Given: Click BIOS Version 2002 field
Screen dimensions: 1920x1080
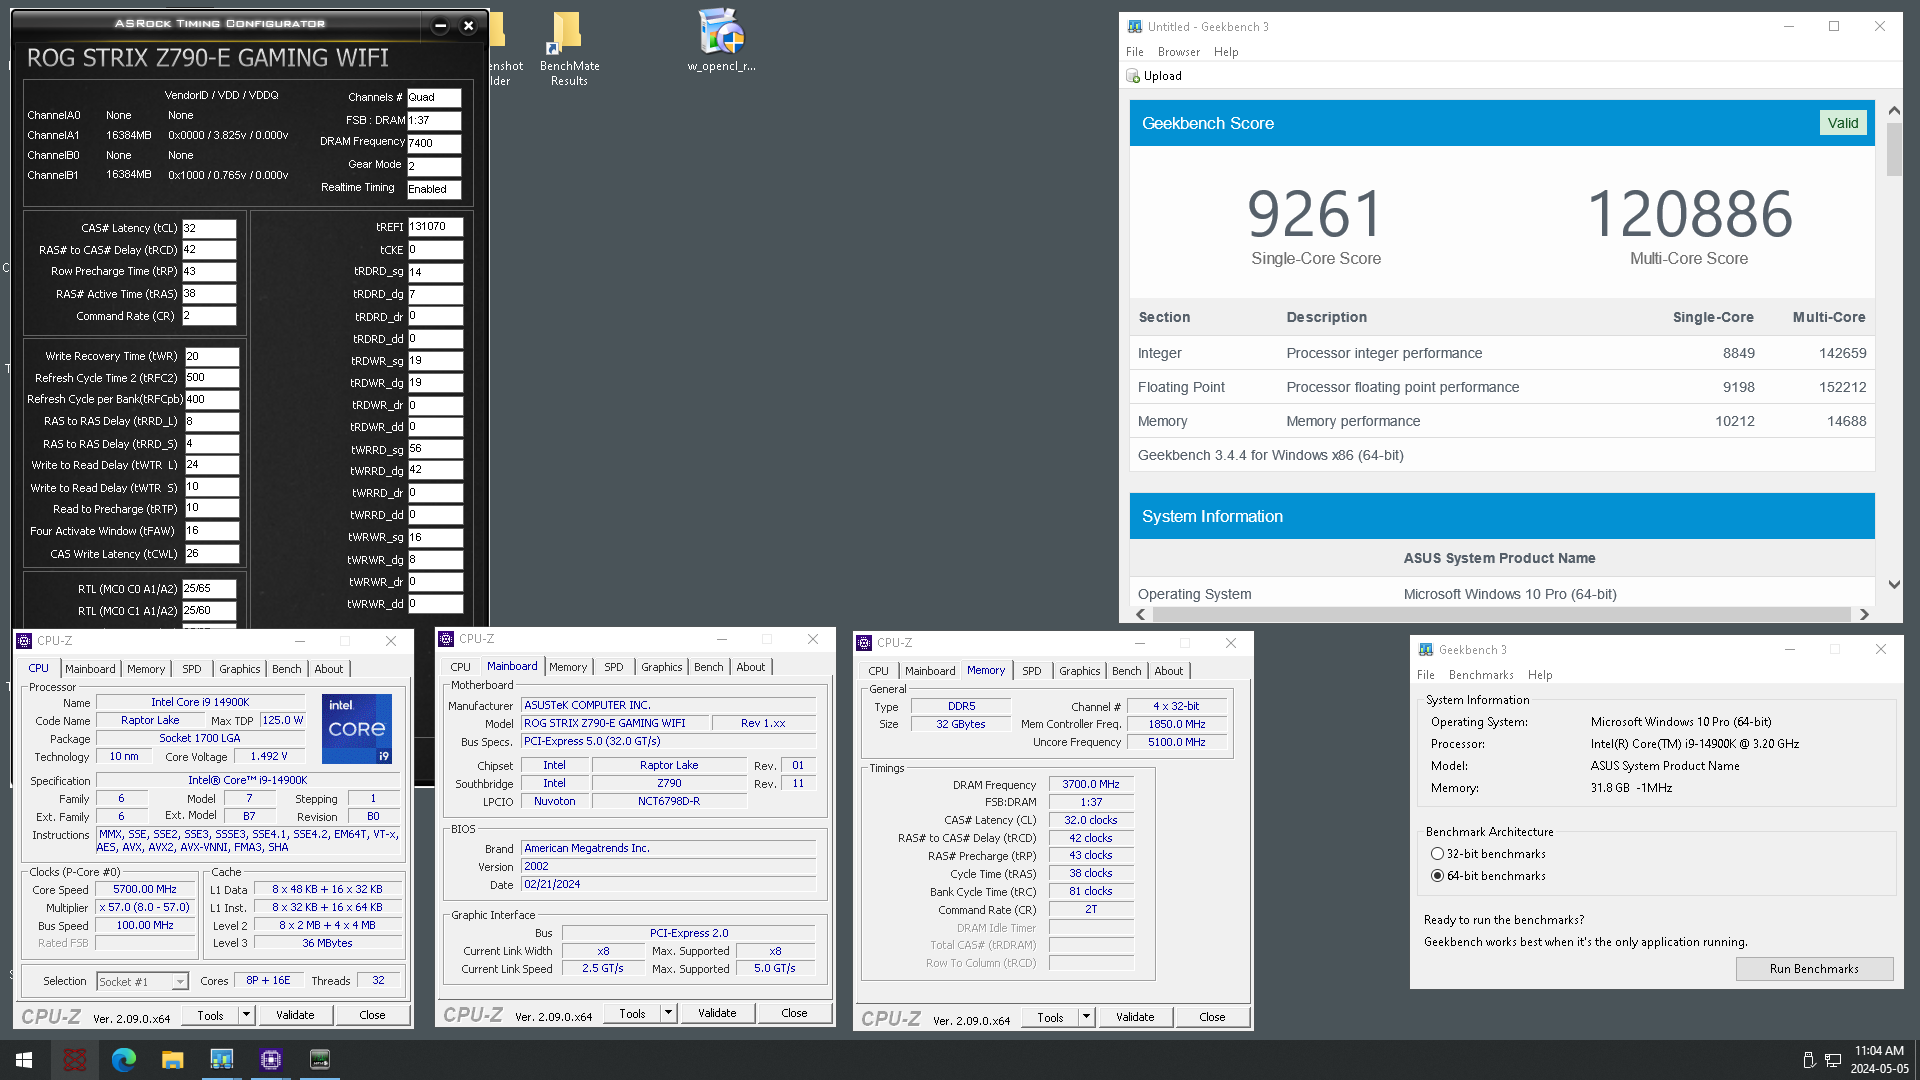Looking at the screenshot, I should pos(668,866).
